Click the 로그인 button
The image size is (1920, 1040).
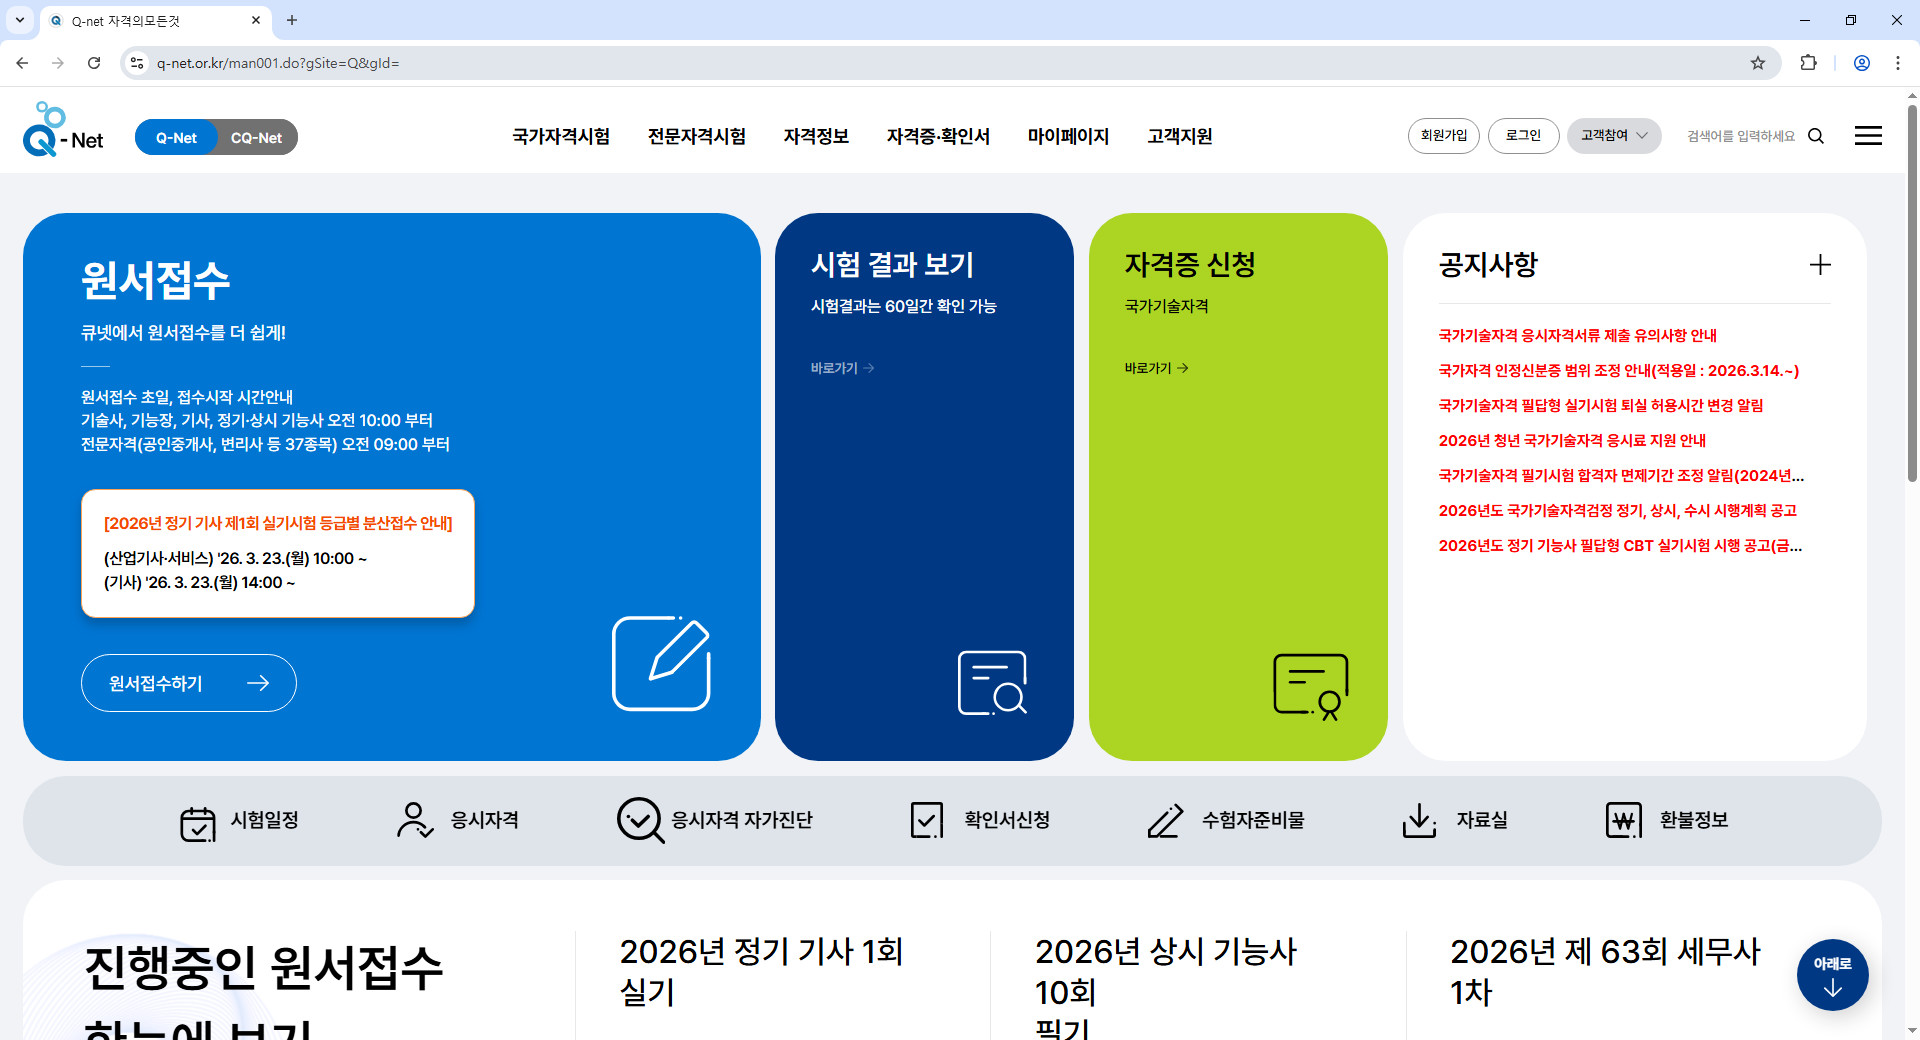tap(1524, 136)
